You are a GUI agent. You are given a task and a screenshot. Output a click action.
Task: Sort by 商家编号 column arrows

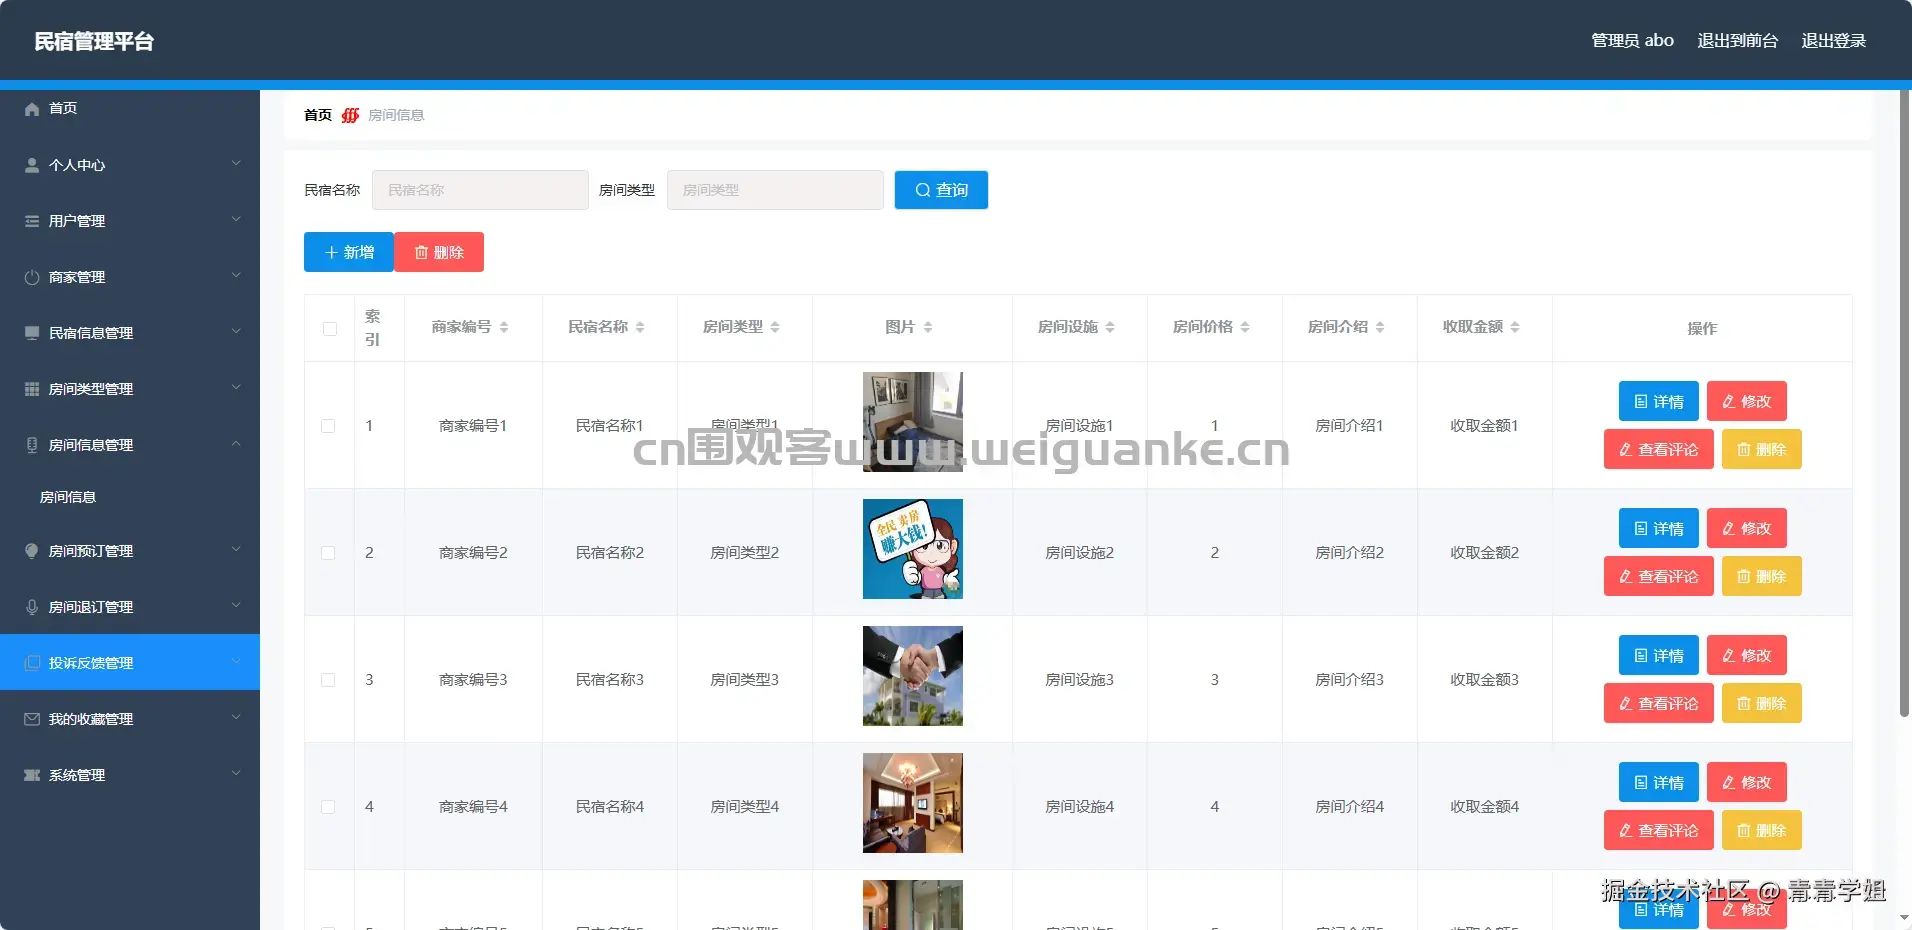[x=504, y=327]
